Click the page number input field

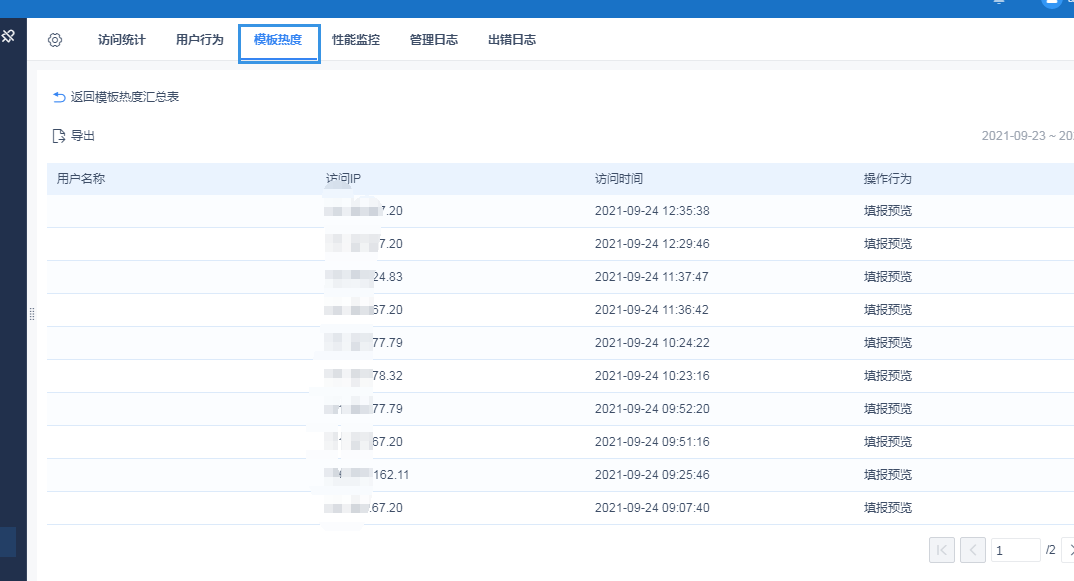(1016, 550)
